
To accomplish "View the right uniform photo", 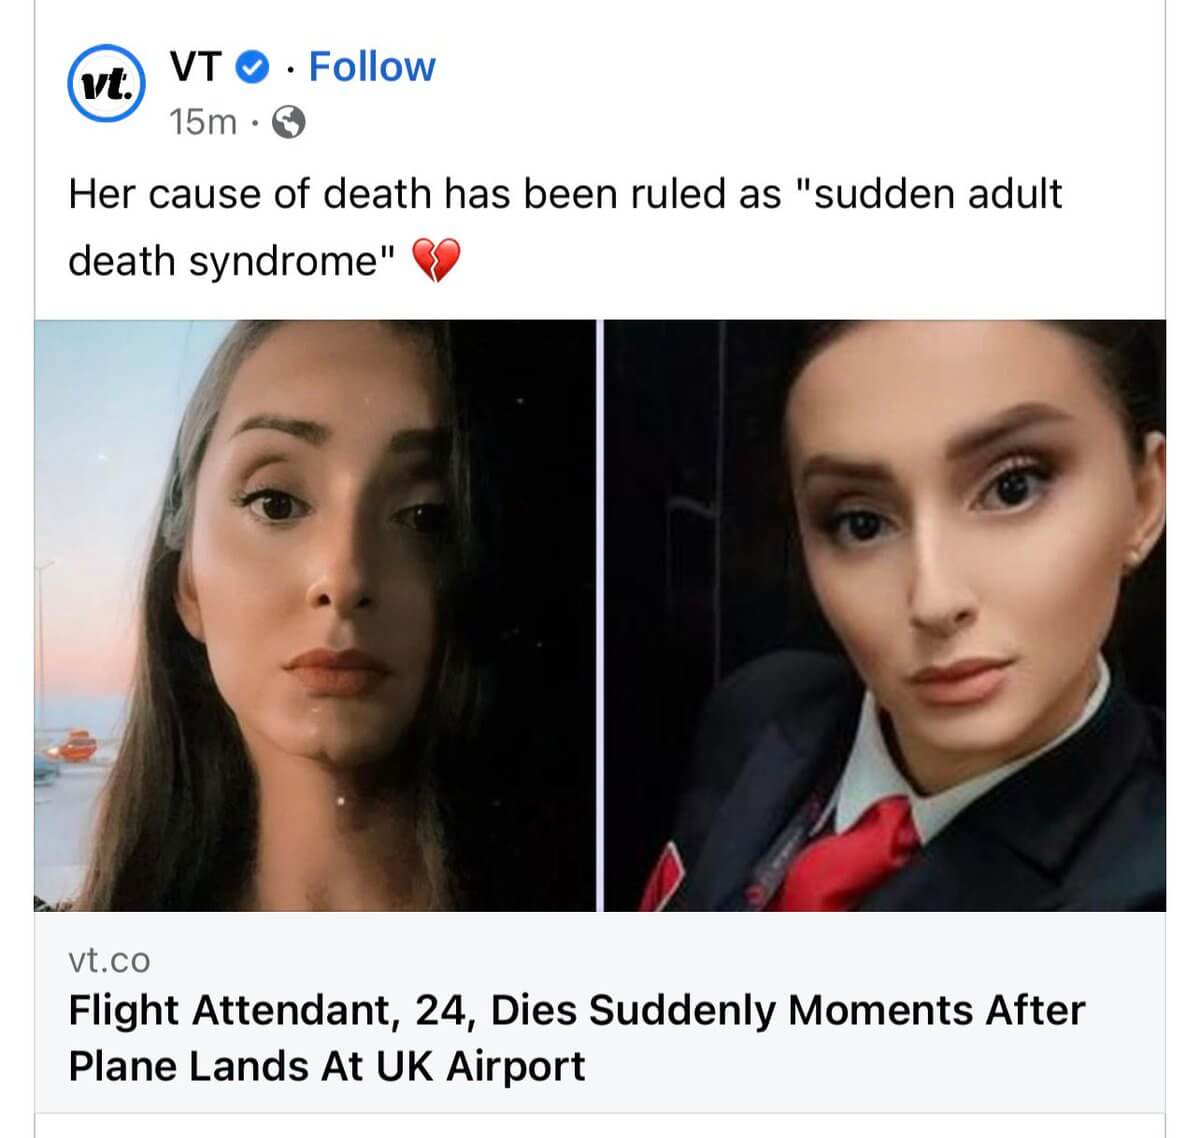I will click(885, 616).
